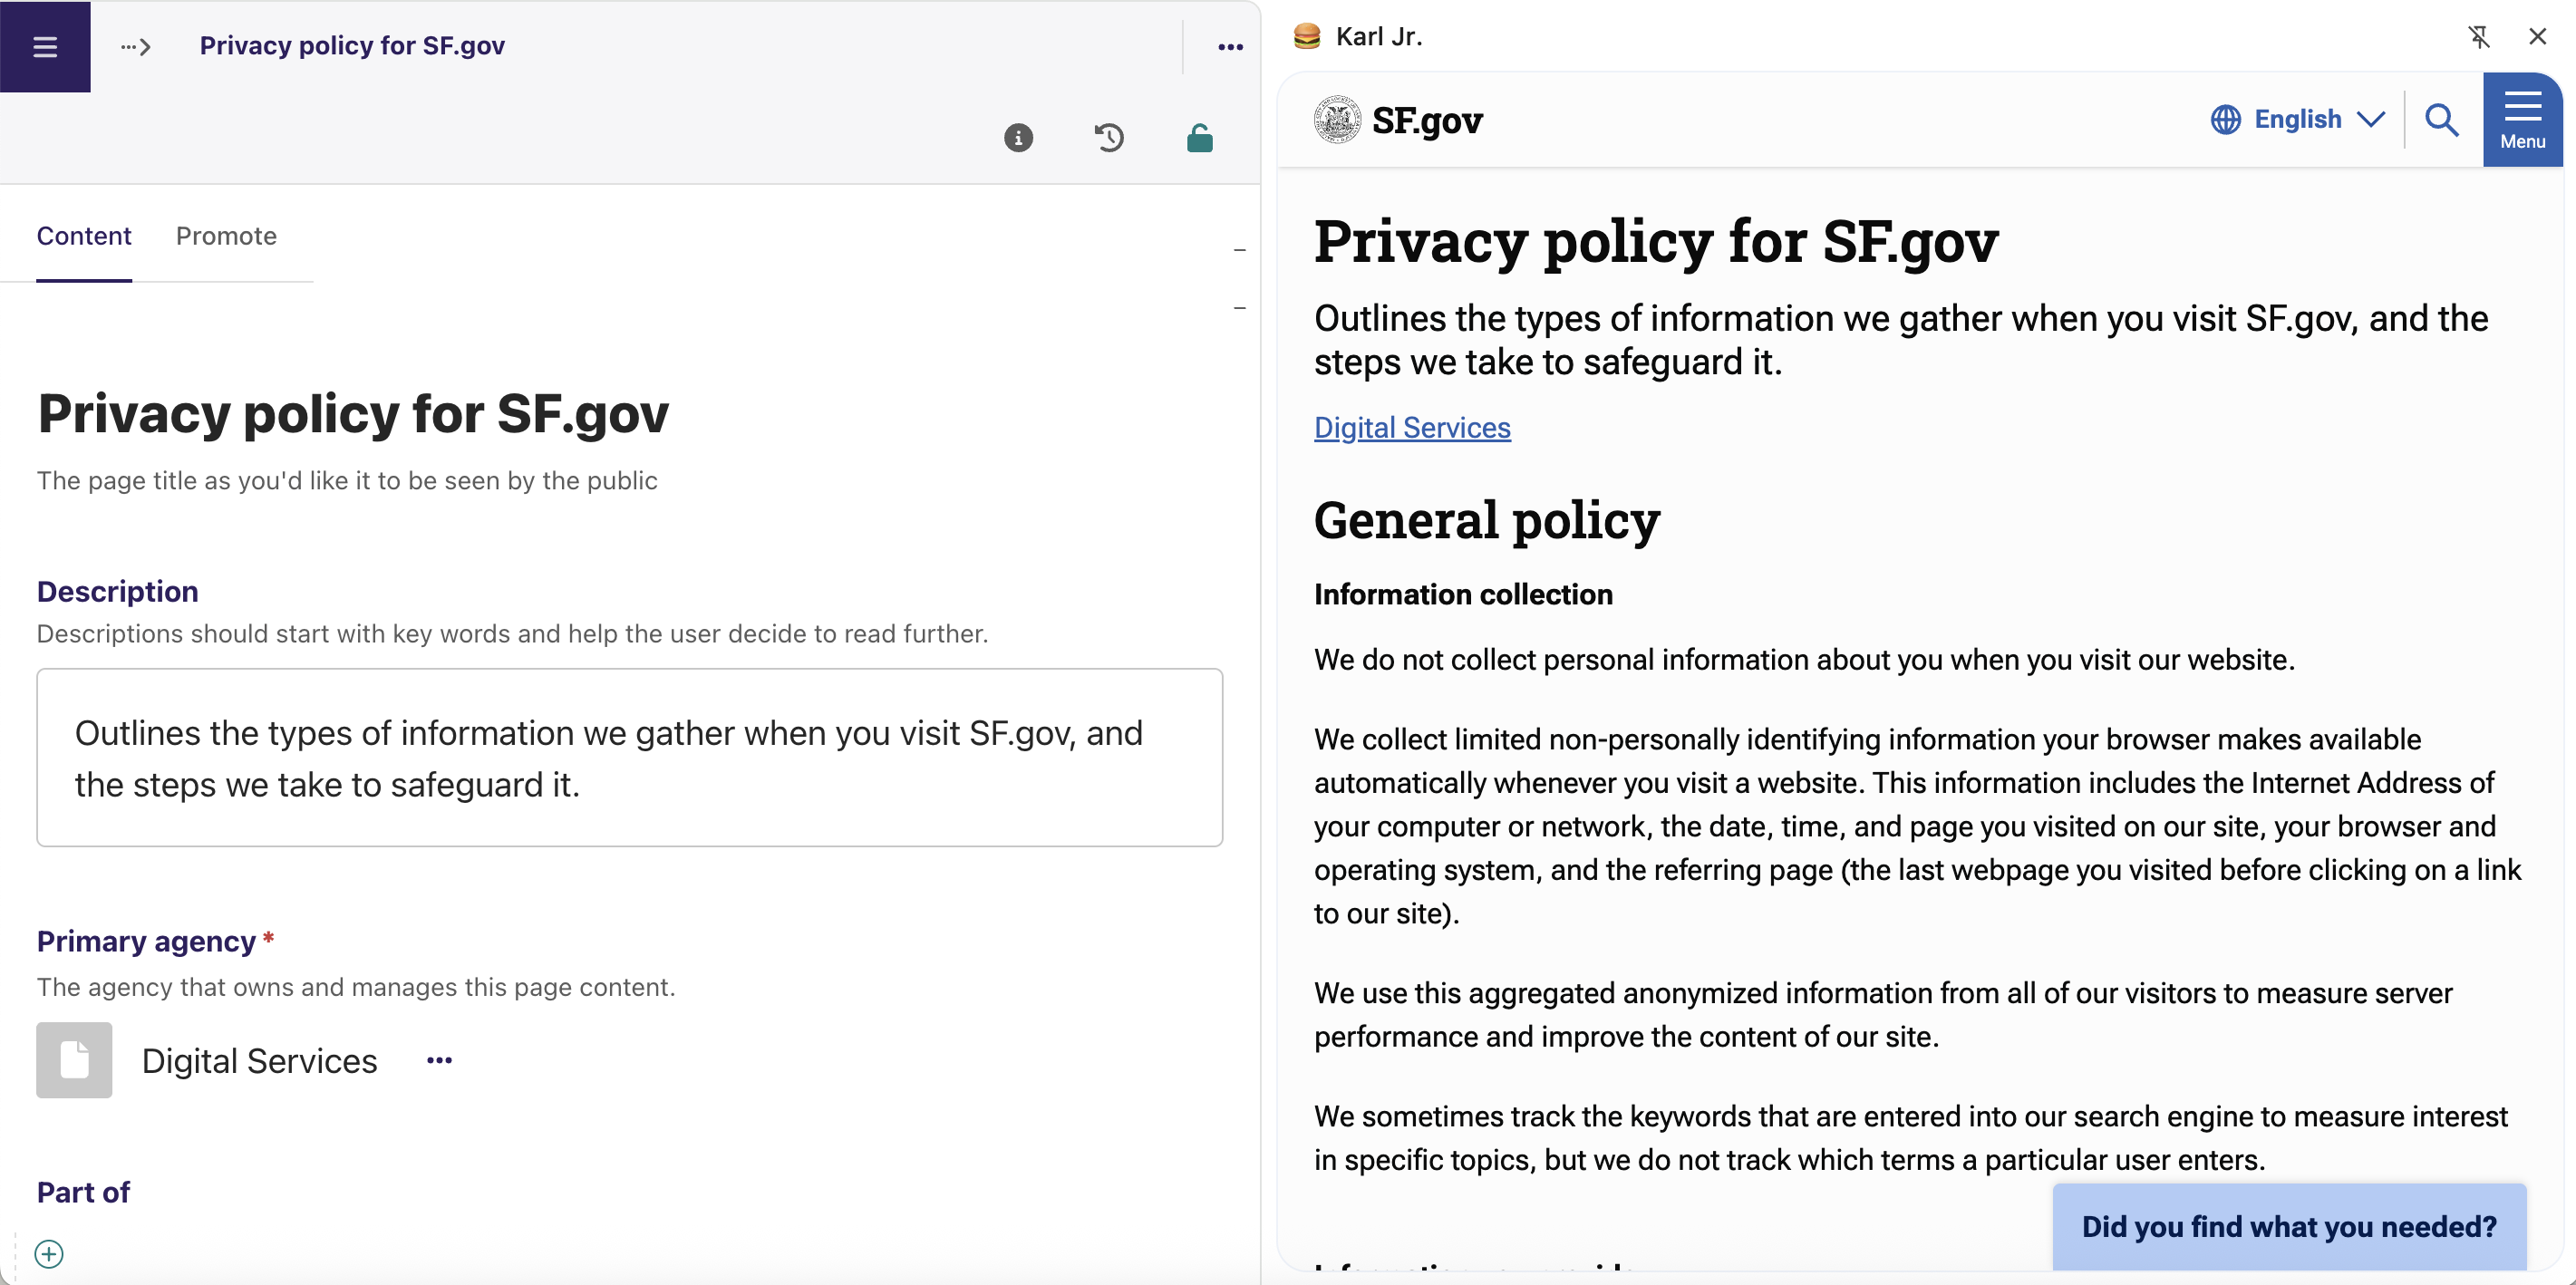2576x1285 pixels.
Task: Click into the Description text field
Action: (629, 757)
